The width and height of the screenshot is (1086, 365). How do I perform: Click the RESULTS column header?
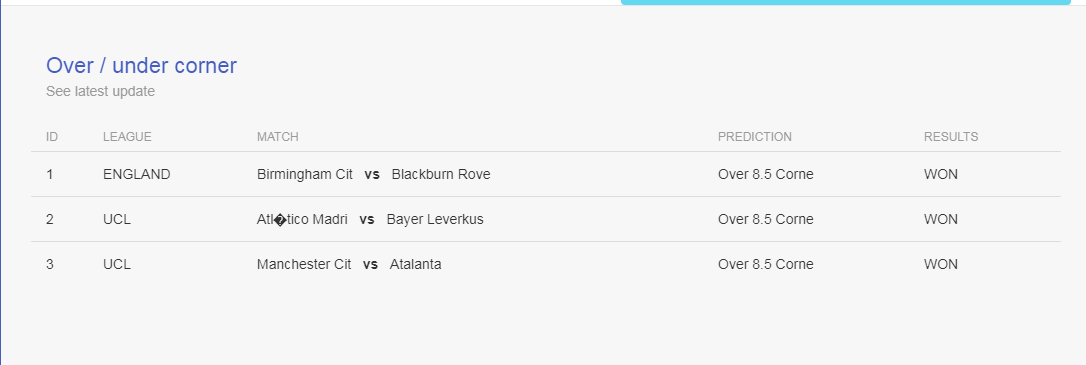(951, 136)
